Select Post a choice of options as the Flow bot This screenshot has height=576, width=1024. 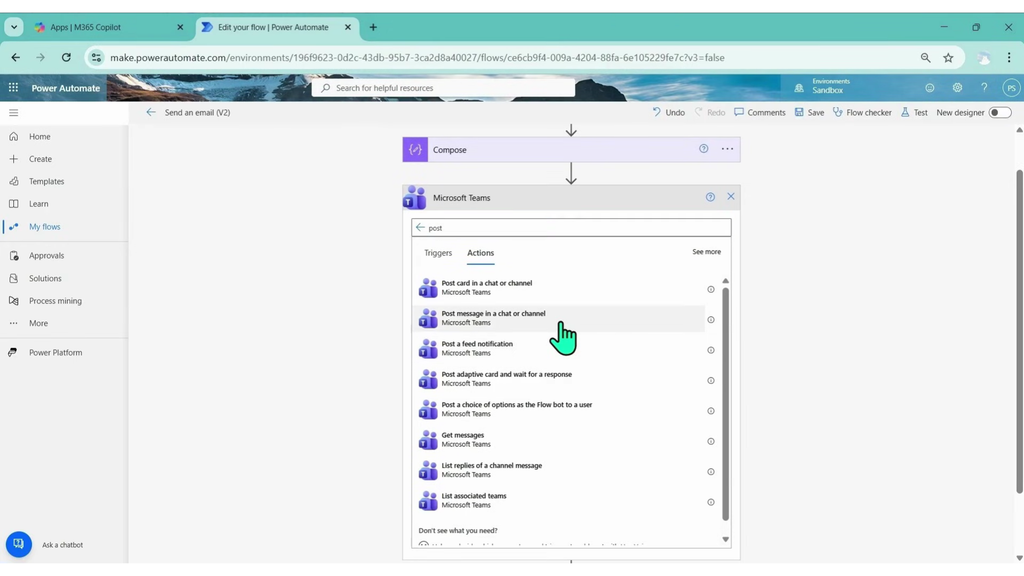click(558, 409)
